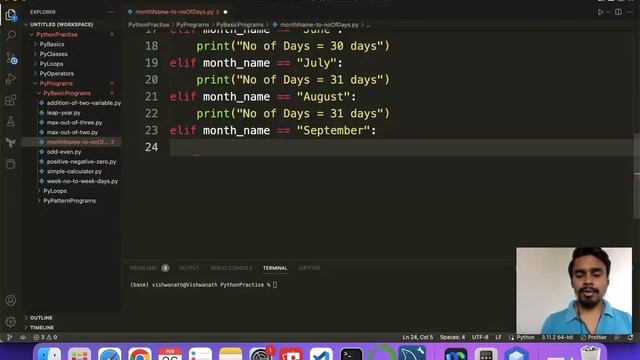Viewport: 640px width, 360px height.
Task: Switch to the DEBUG CONSOLE tab
Action: click(x=231, y=268)
